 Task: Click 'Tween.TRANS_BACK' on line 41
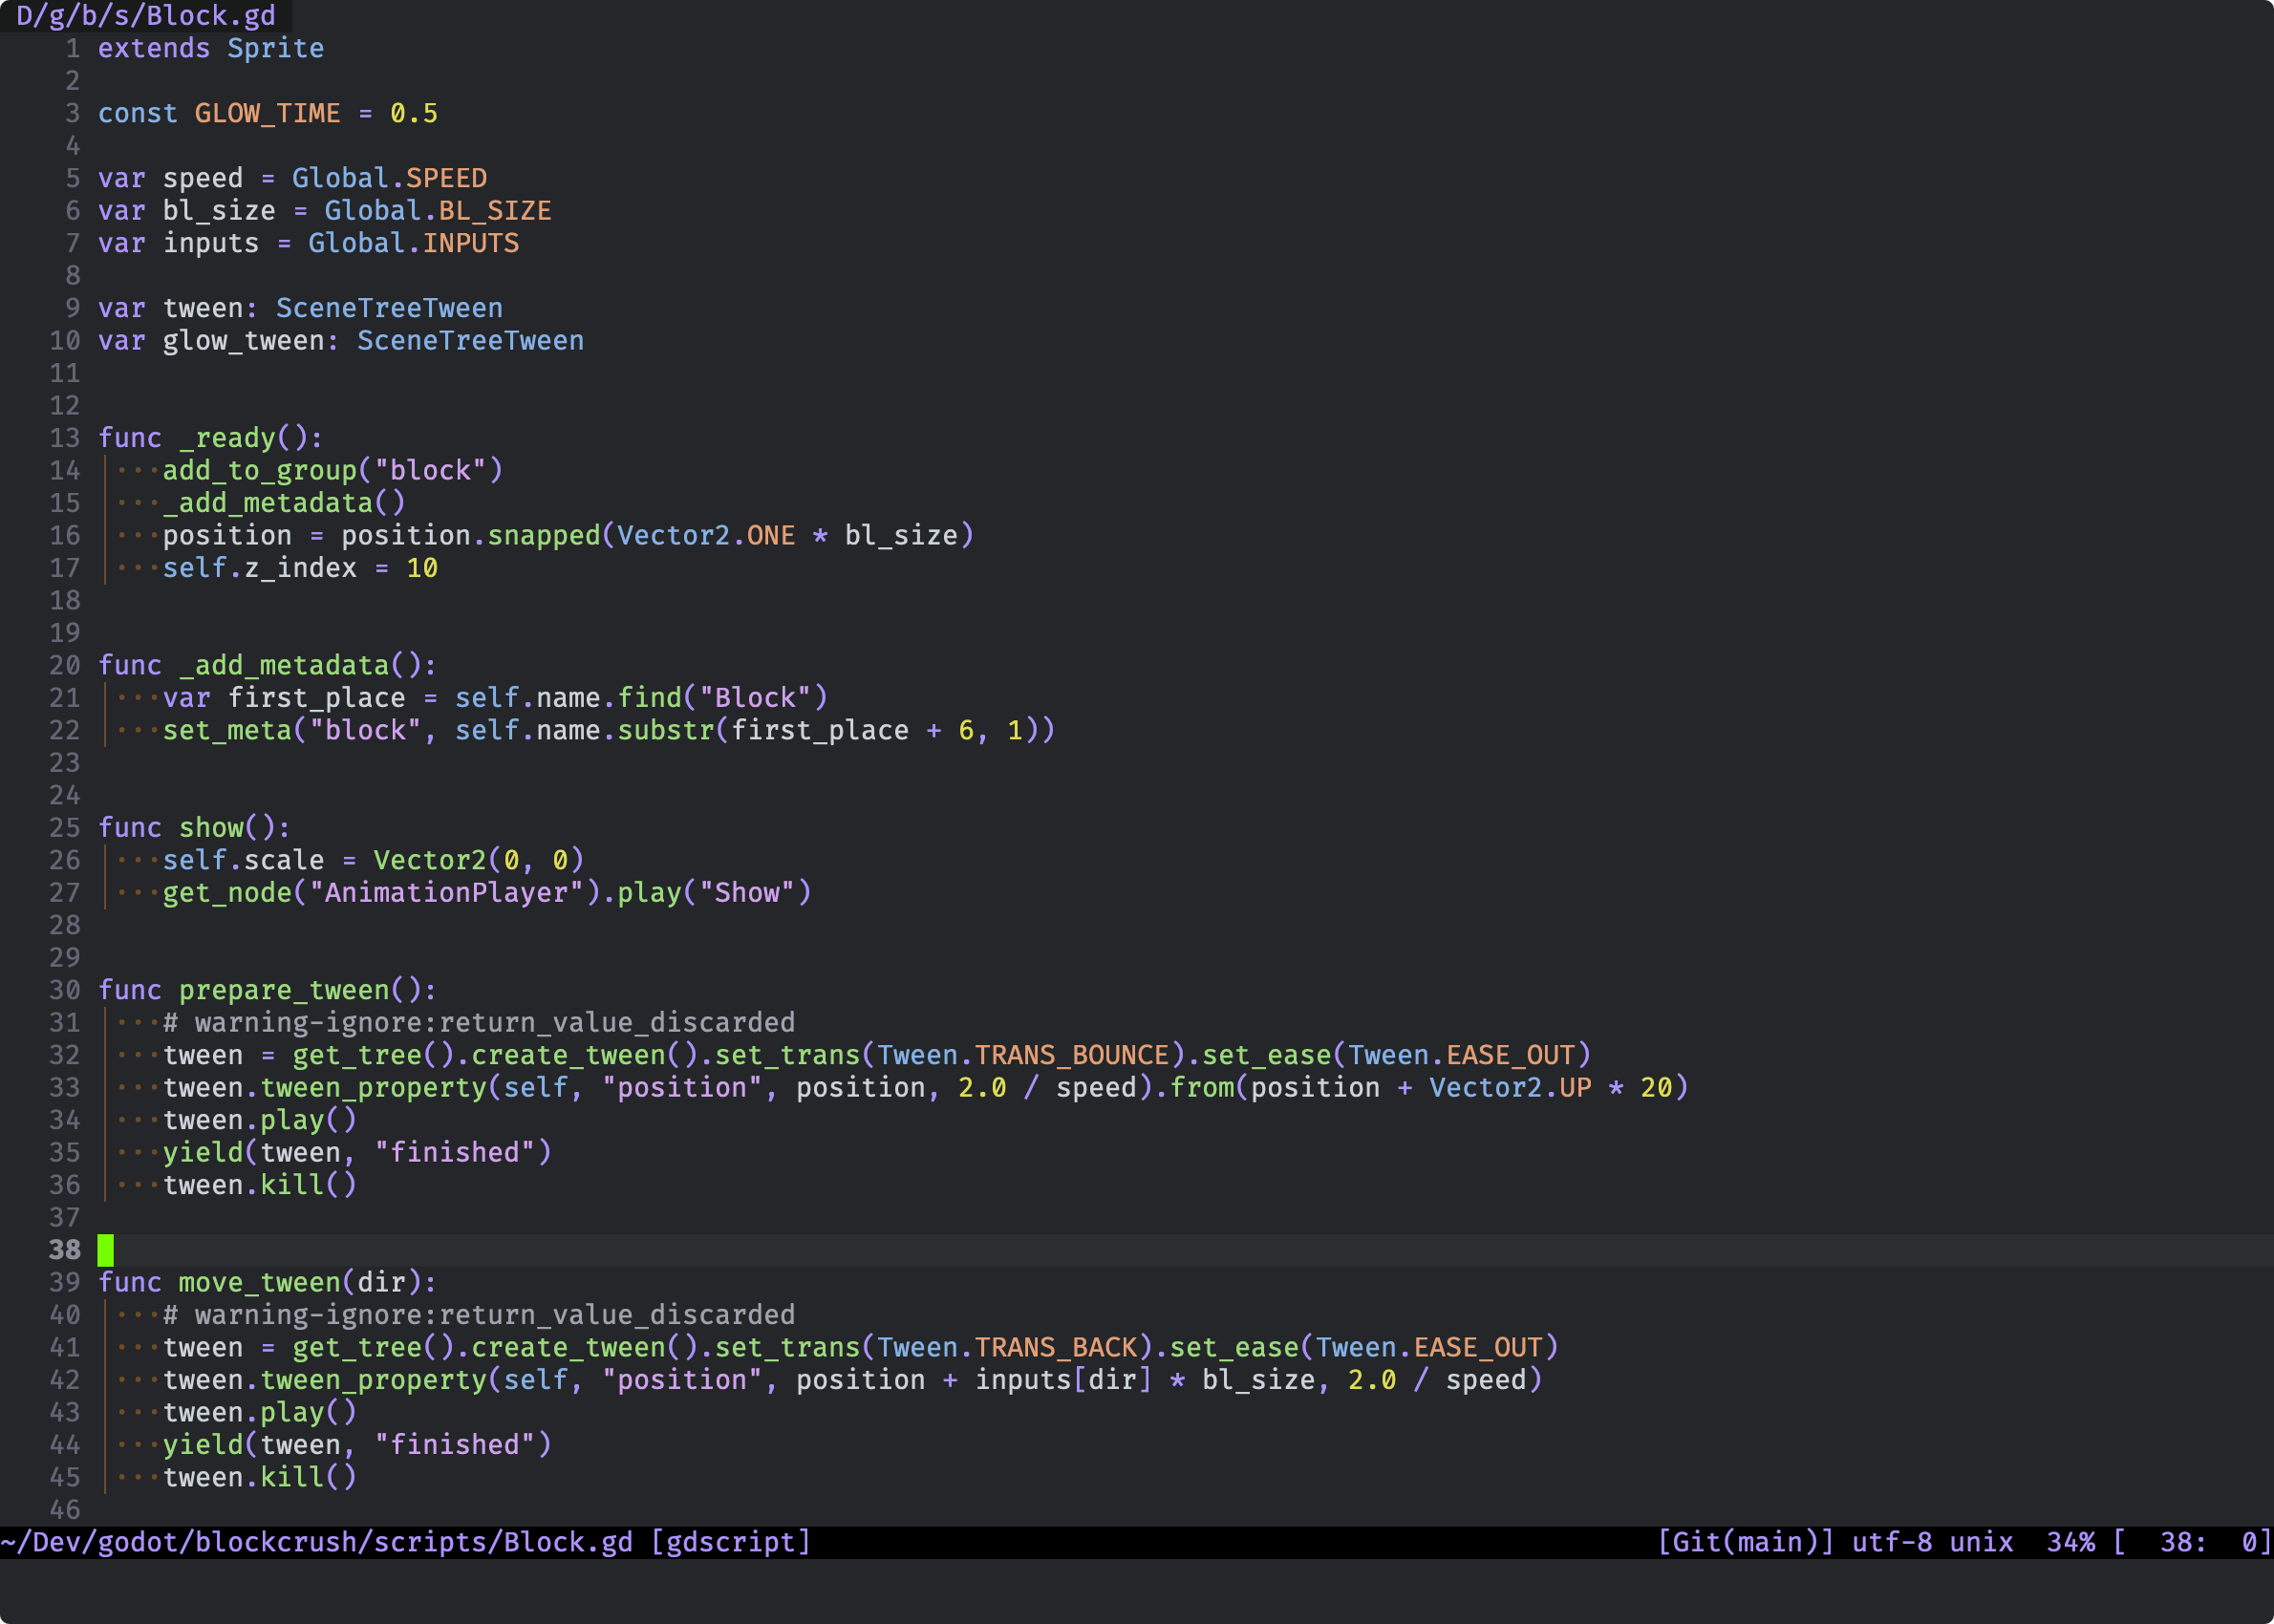[x=1007, y=1348]
